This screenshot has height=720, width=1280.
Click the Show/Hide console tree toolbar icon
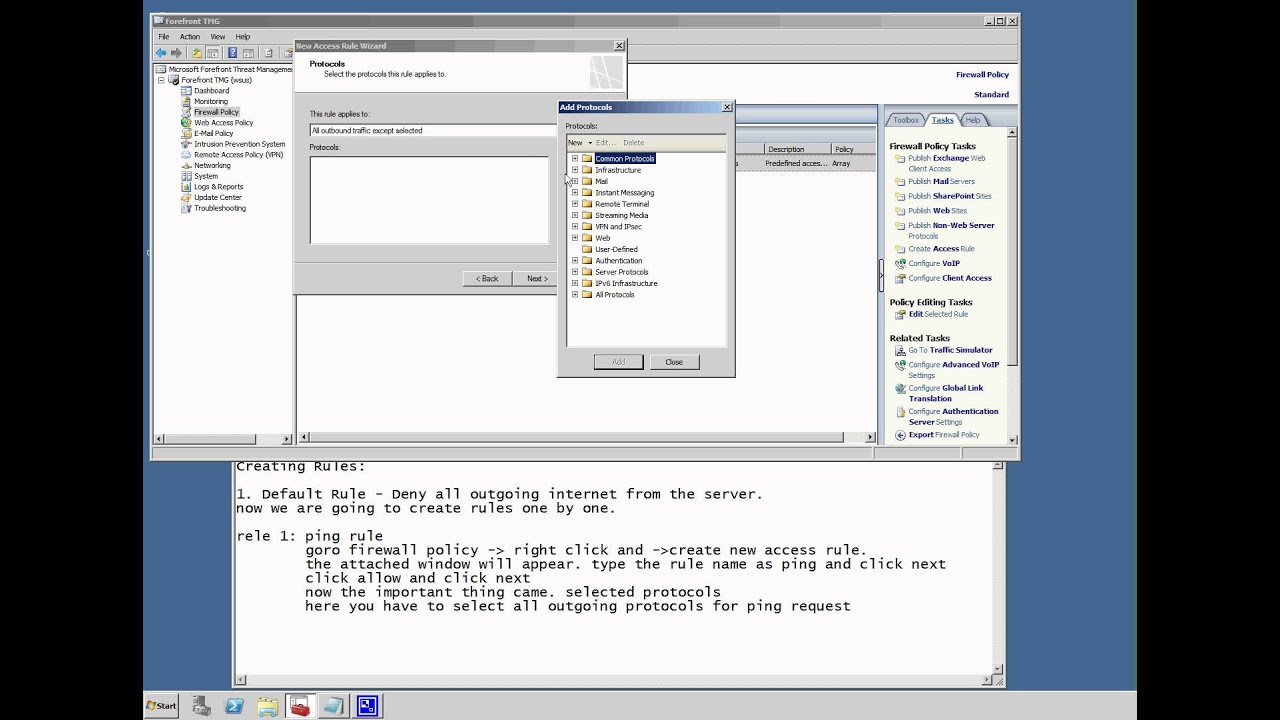pos(213,53)
